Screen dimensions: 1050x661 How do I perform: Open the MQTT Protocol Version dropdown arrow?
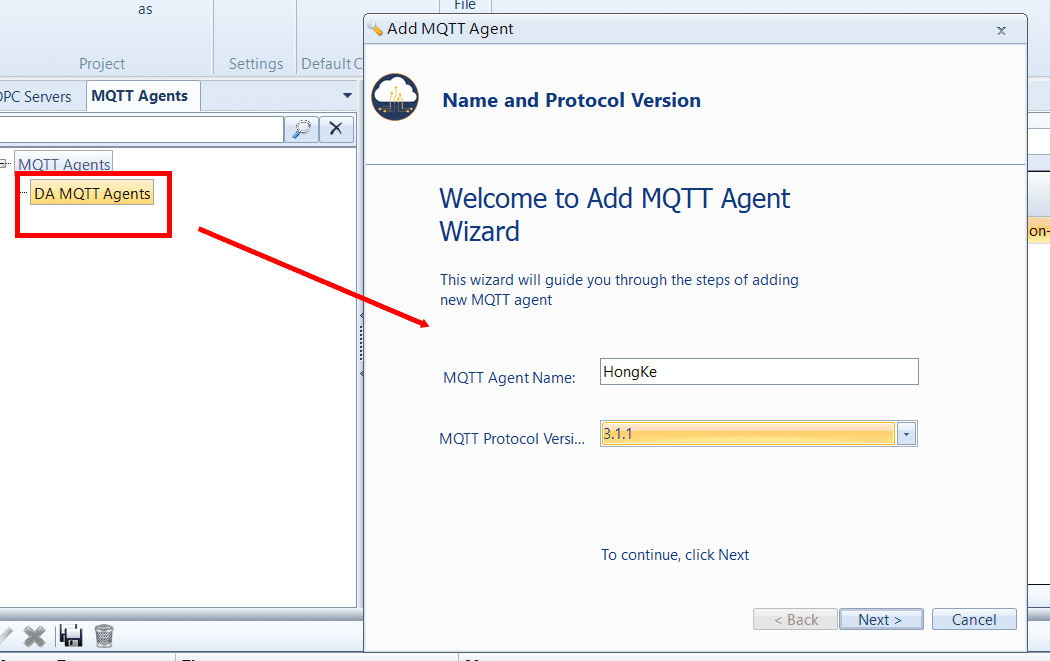point(906,434)
